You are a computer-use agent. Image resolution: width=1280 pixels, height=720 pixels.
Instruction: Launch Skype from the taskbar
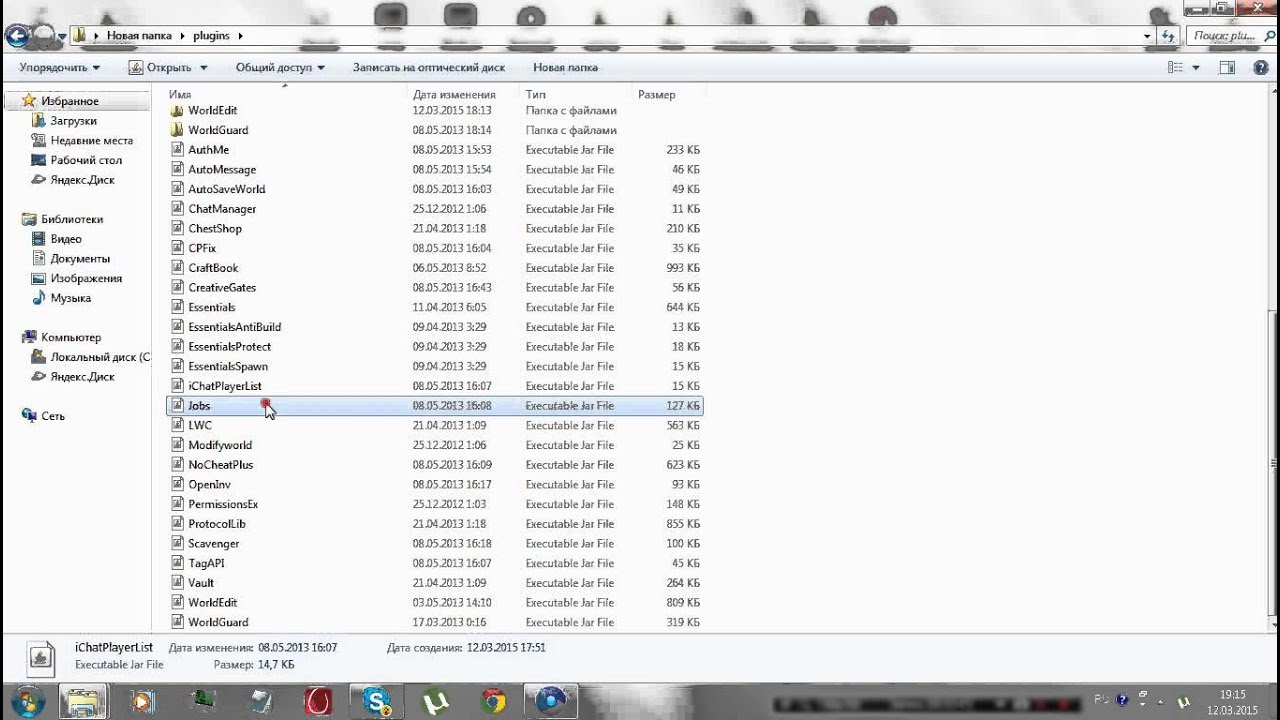tap(377, 701)
